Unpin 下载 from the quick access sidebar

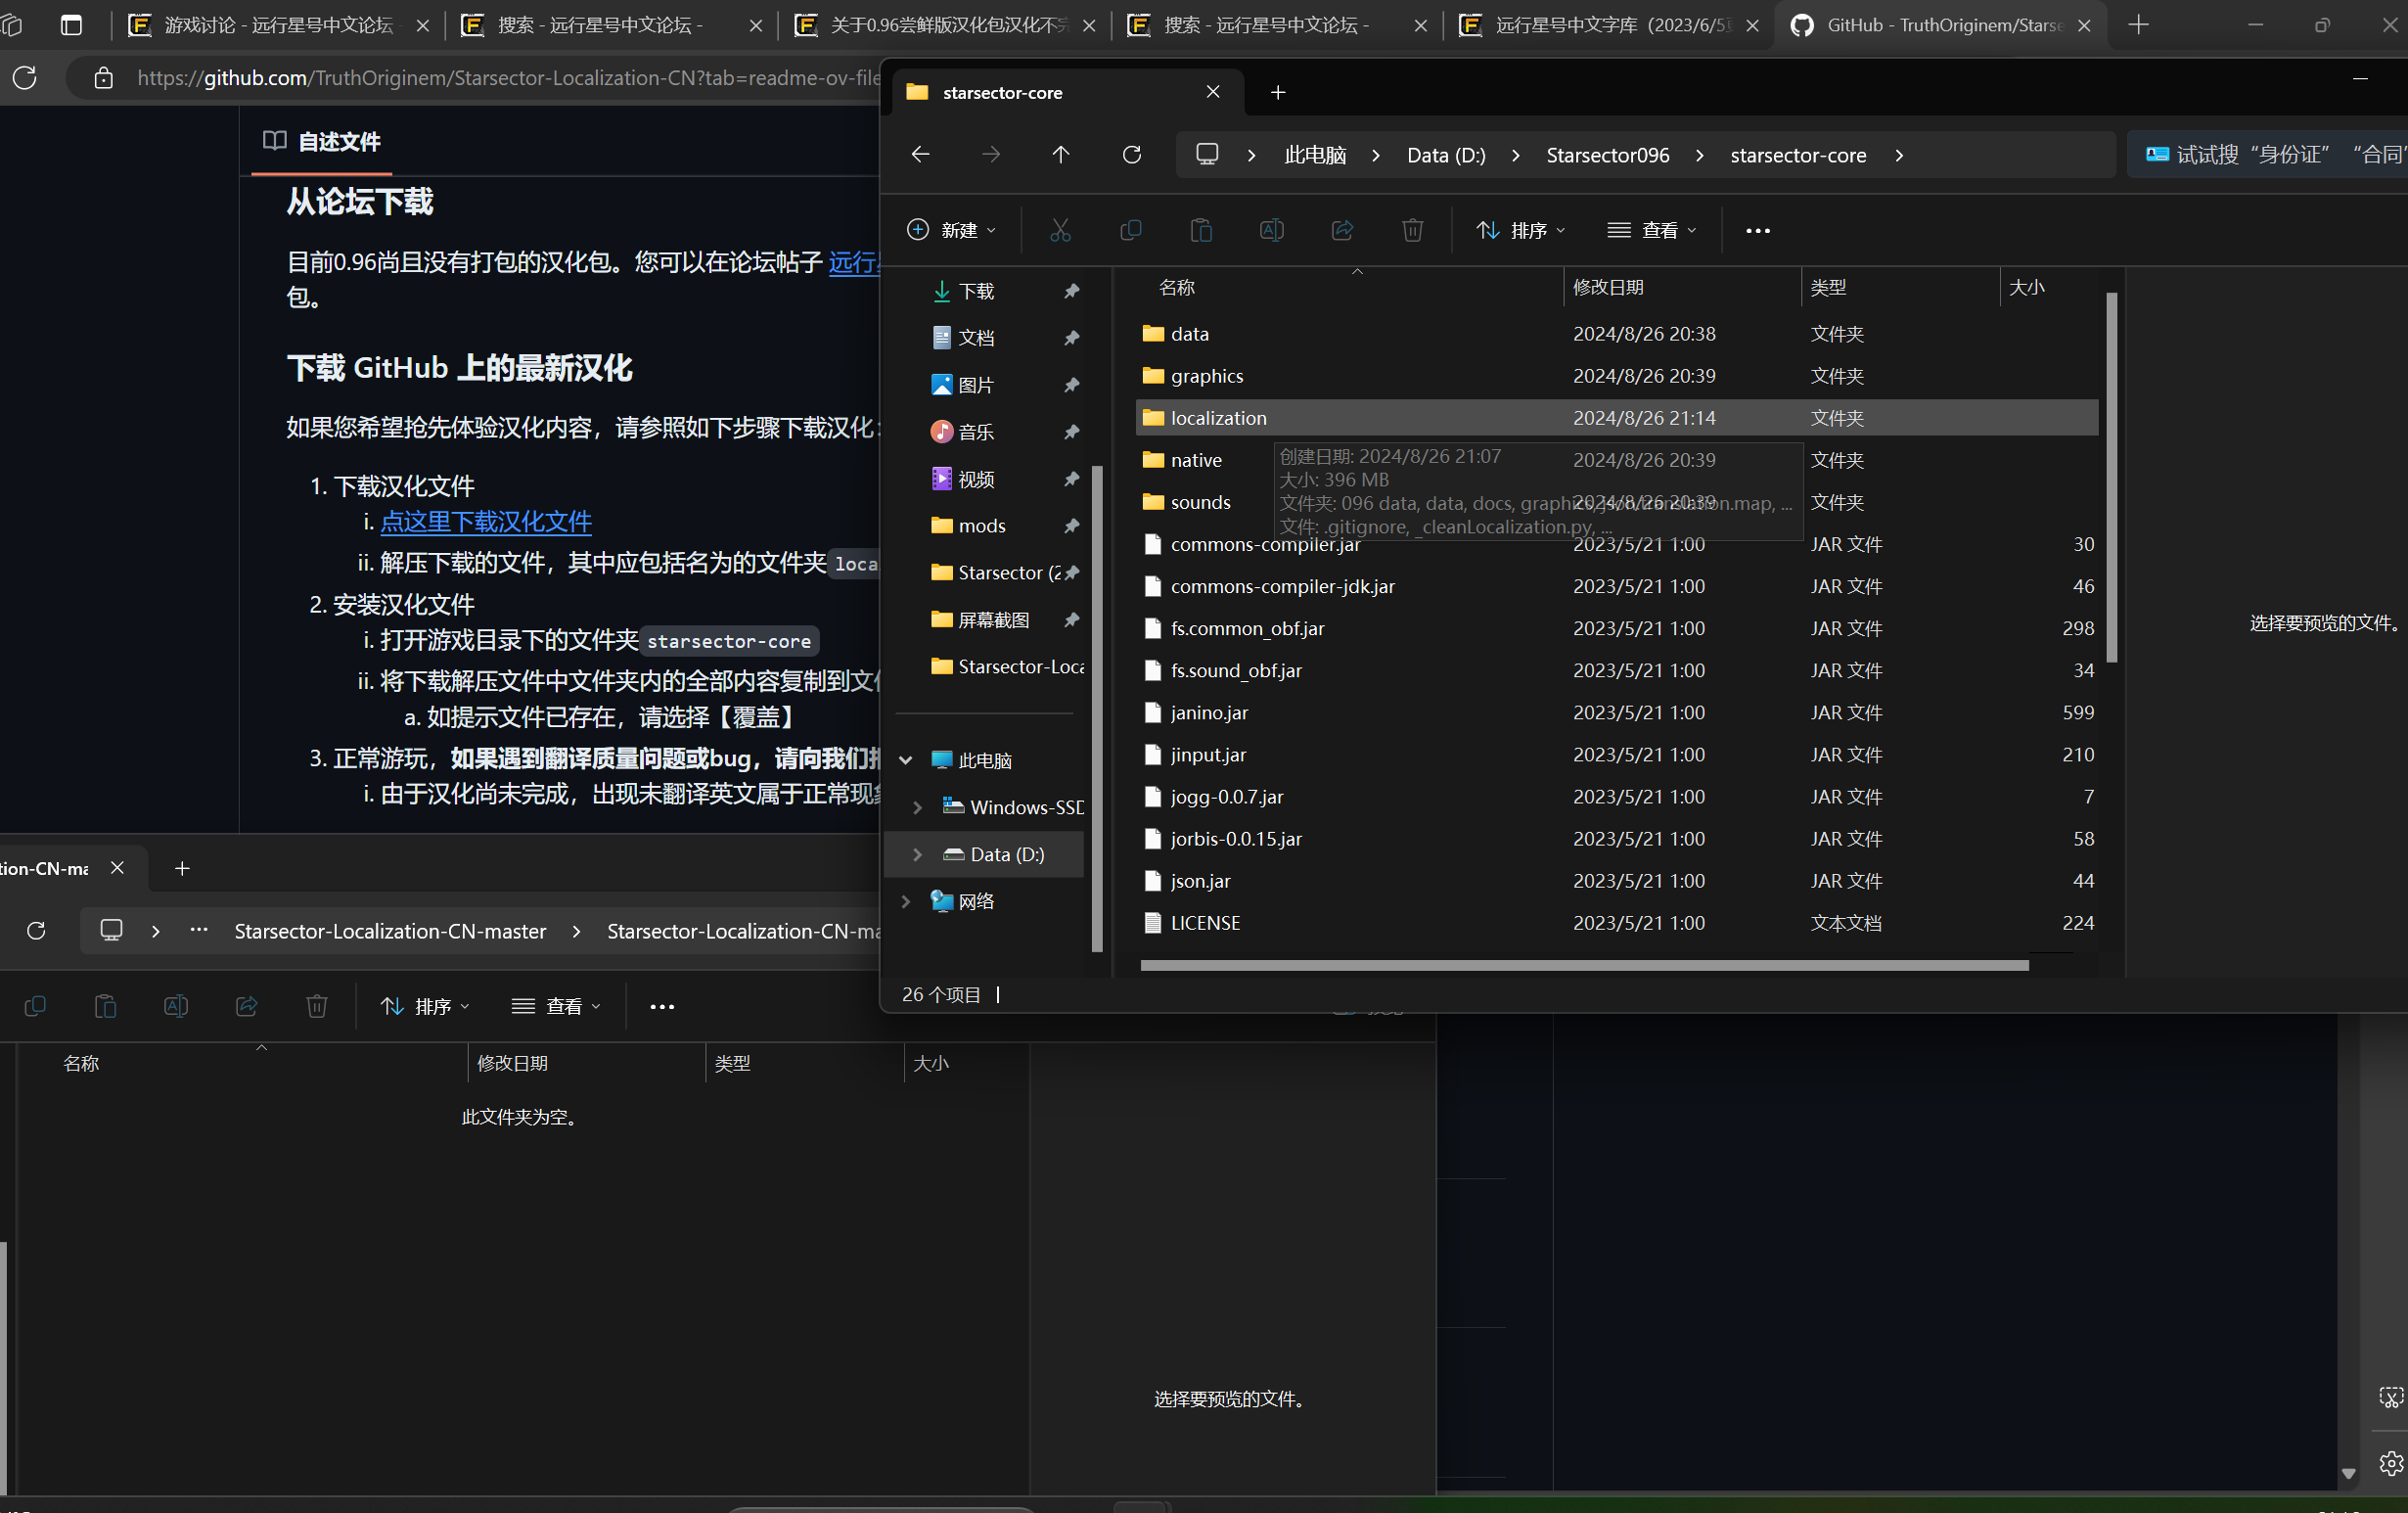pos(1071,291)
